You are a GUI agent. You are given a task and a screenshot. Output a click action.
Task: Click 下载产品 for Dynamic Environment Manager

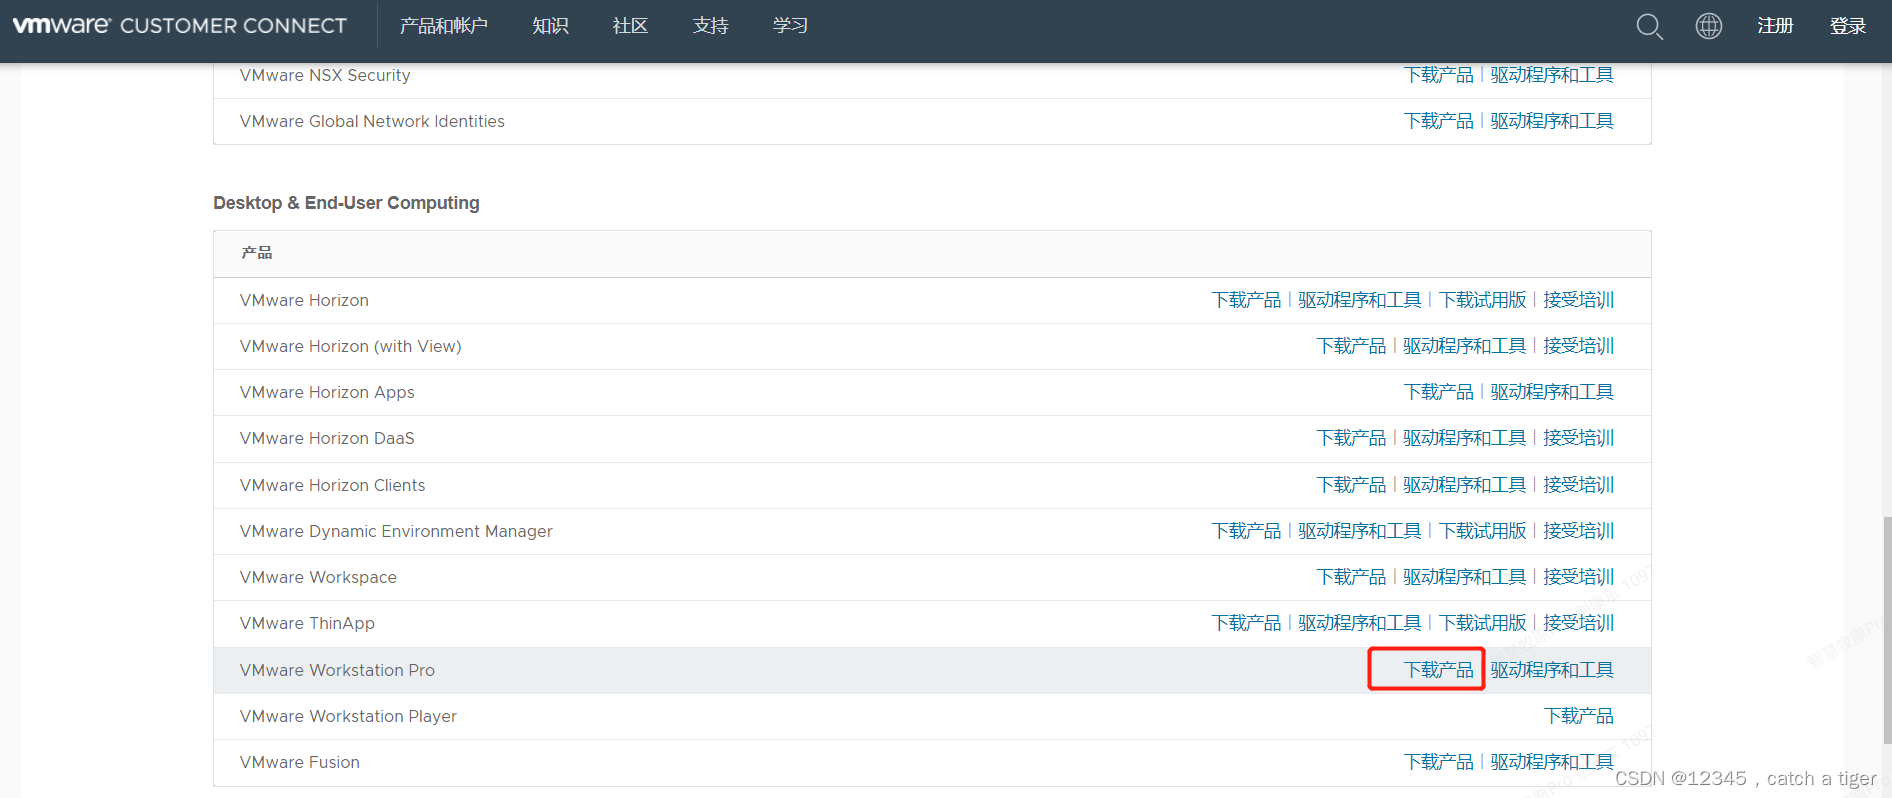(x=1247, y=531)
